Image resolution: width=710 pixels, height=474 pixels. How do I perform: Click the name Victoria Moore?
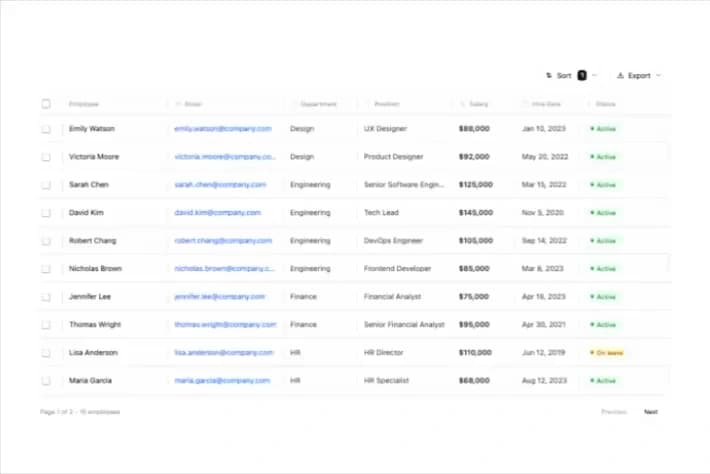point(94,157)
